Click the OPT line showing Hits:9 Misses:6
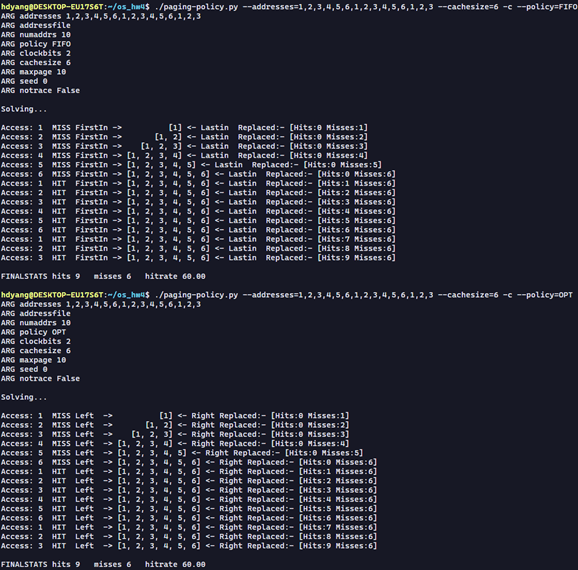The image size is (578, 570). 189,546
